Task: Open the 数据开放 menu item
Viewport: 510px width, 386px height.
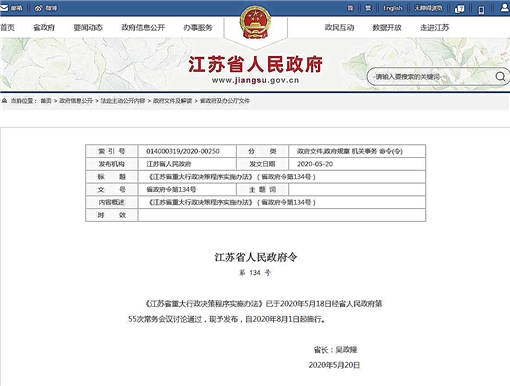Action: (387, 27)
